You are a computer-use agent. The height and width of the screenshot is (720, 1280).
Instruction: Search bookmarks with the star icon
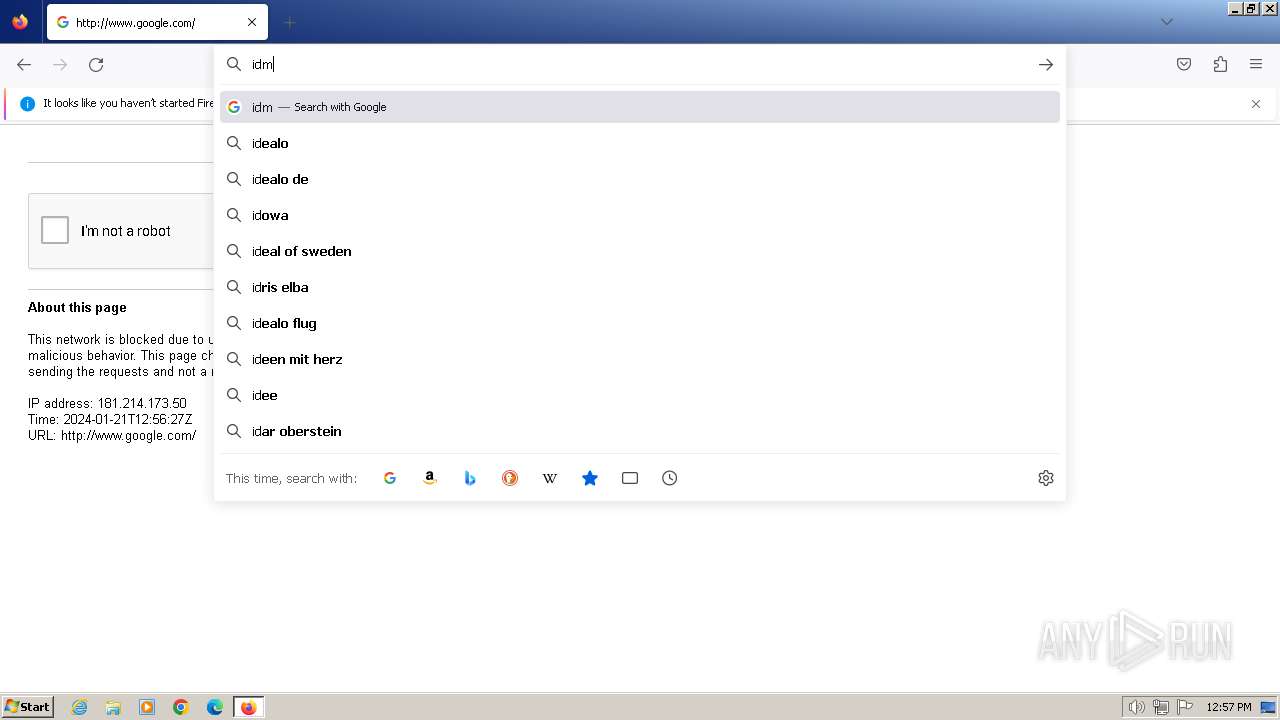(x=590, y=478)
